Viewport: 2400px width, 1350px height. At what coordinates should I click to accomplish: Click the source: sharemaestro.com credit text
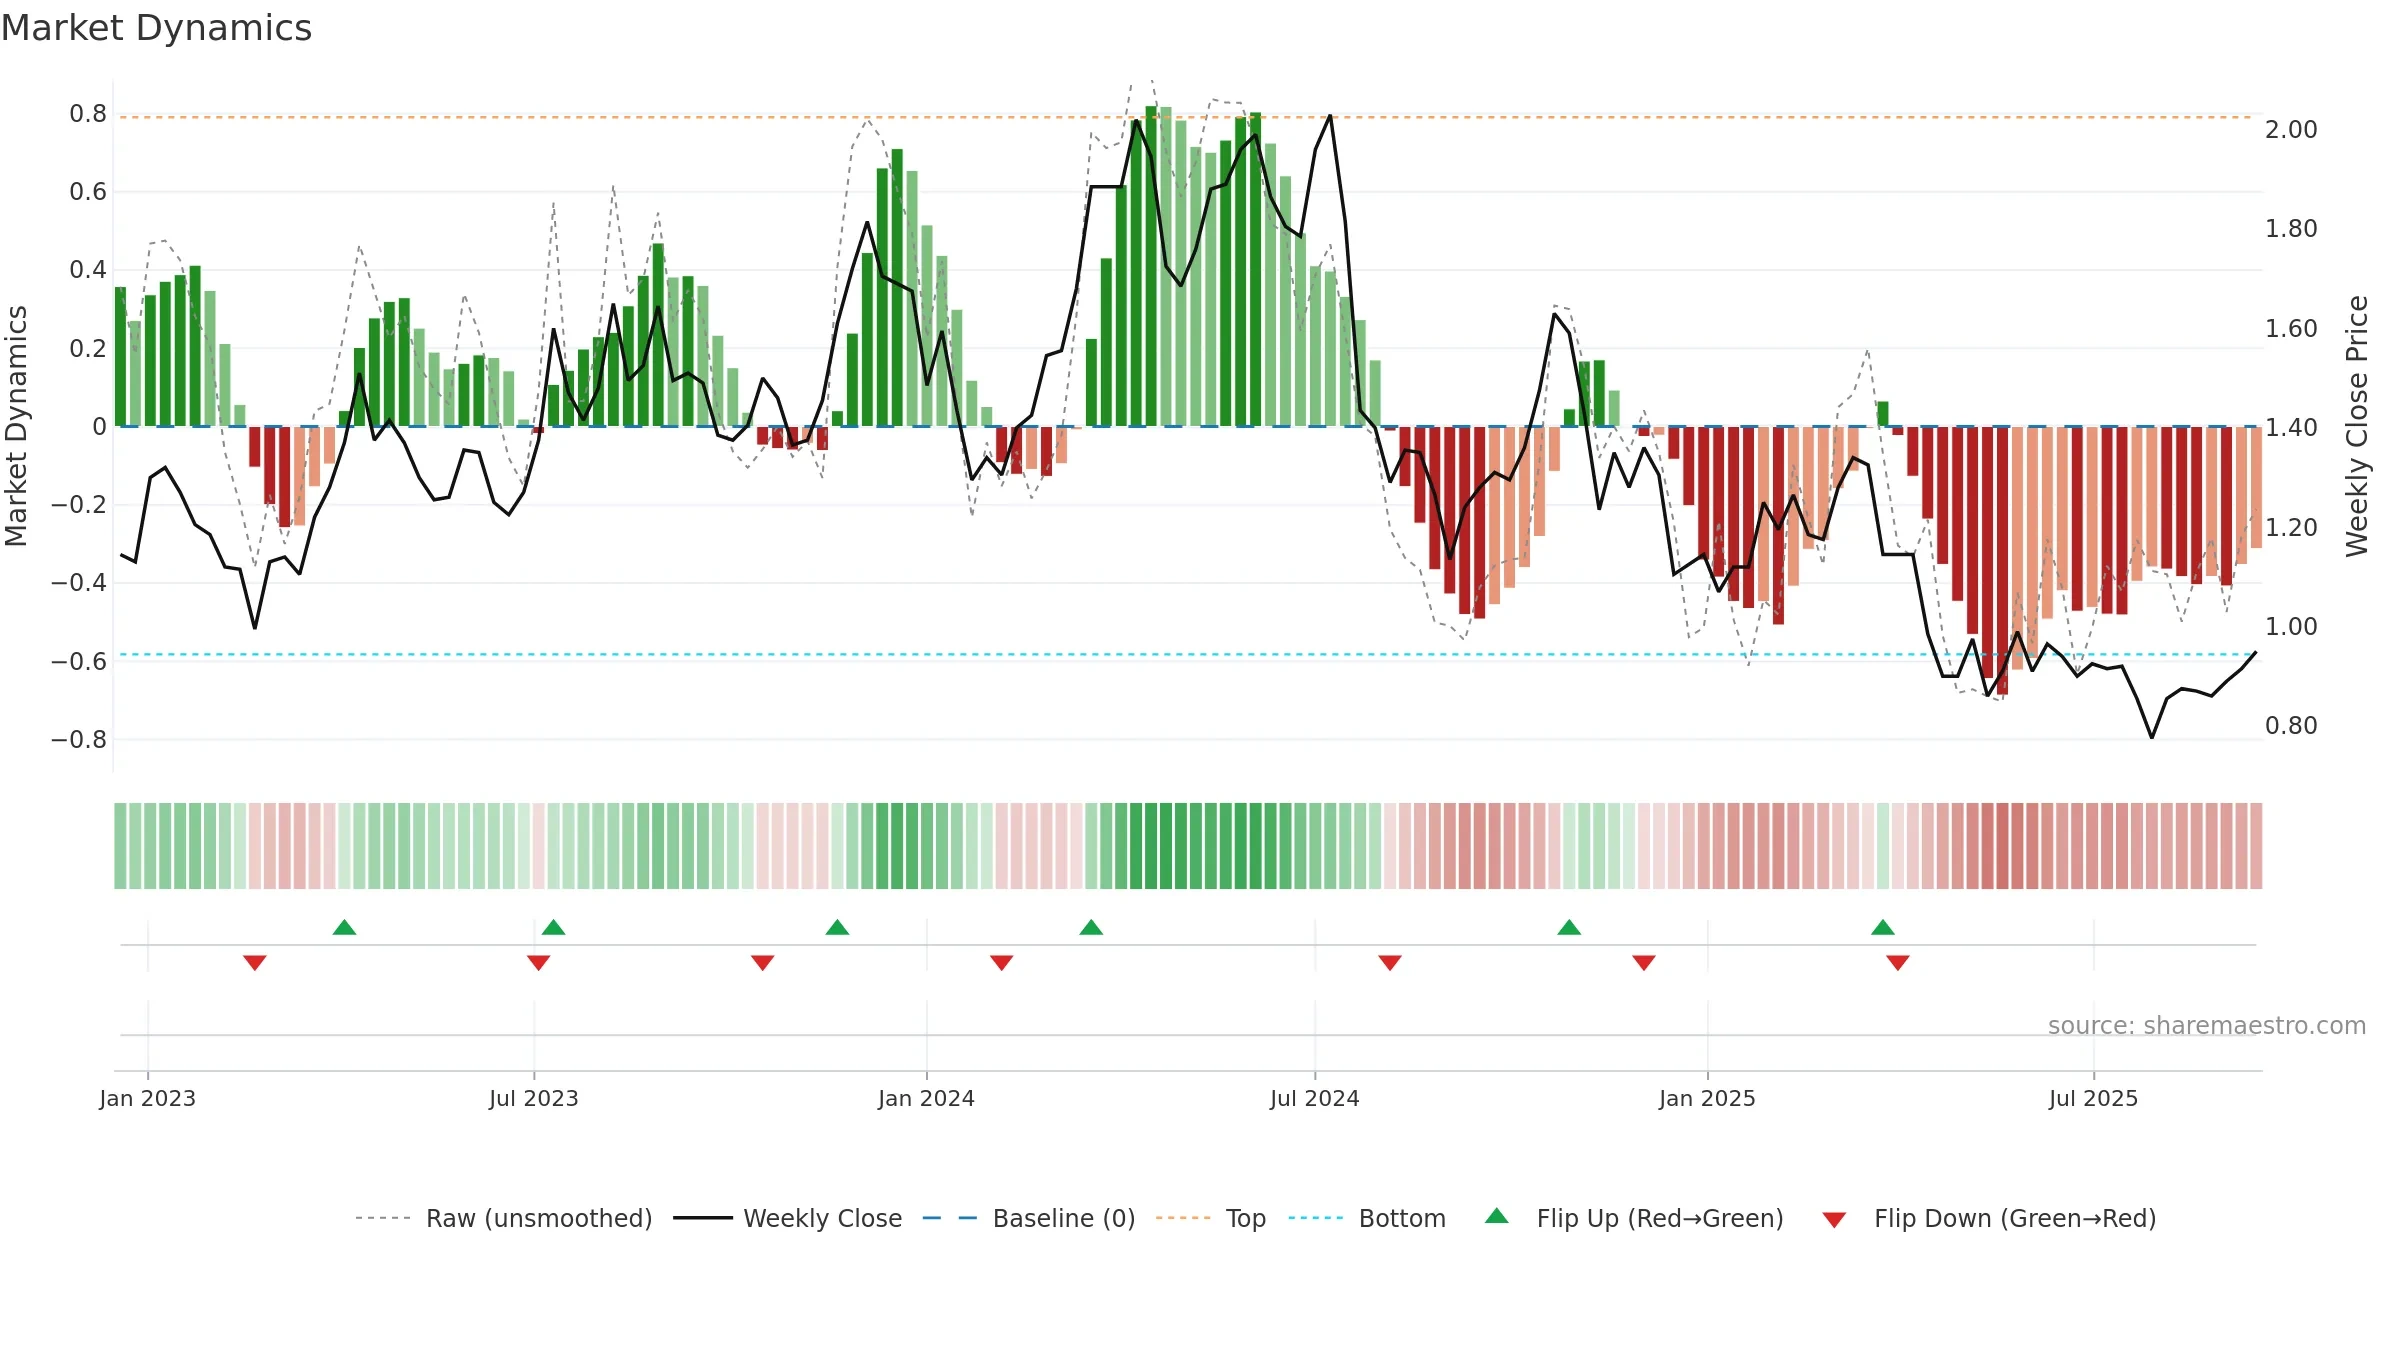[x=2207, y=1025]
